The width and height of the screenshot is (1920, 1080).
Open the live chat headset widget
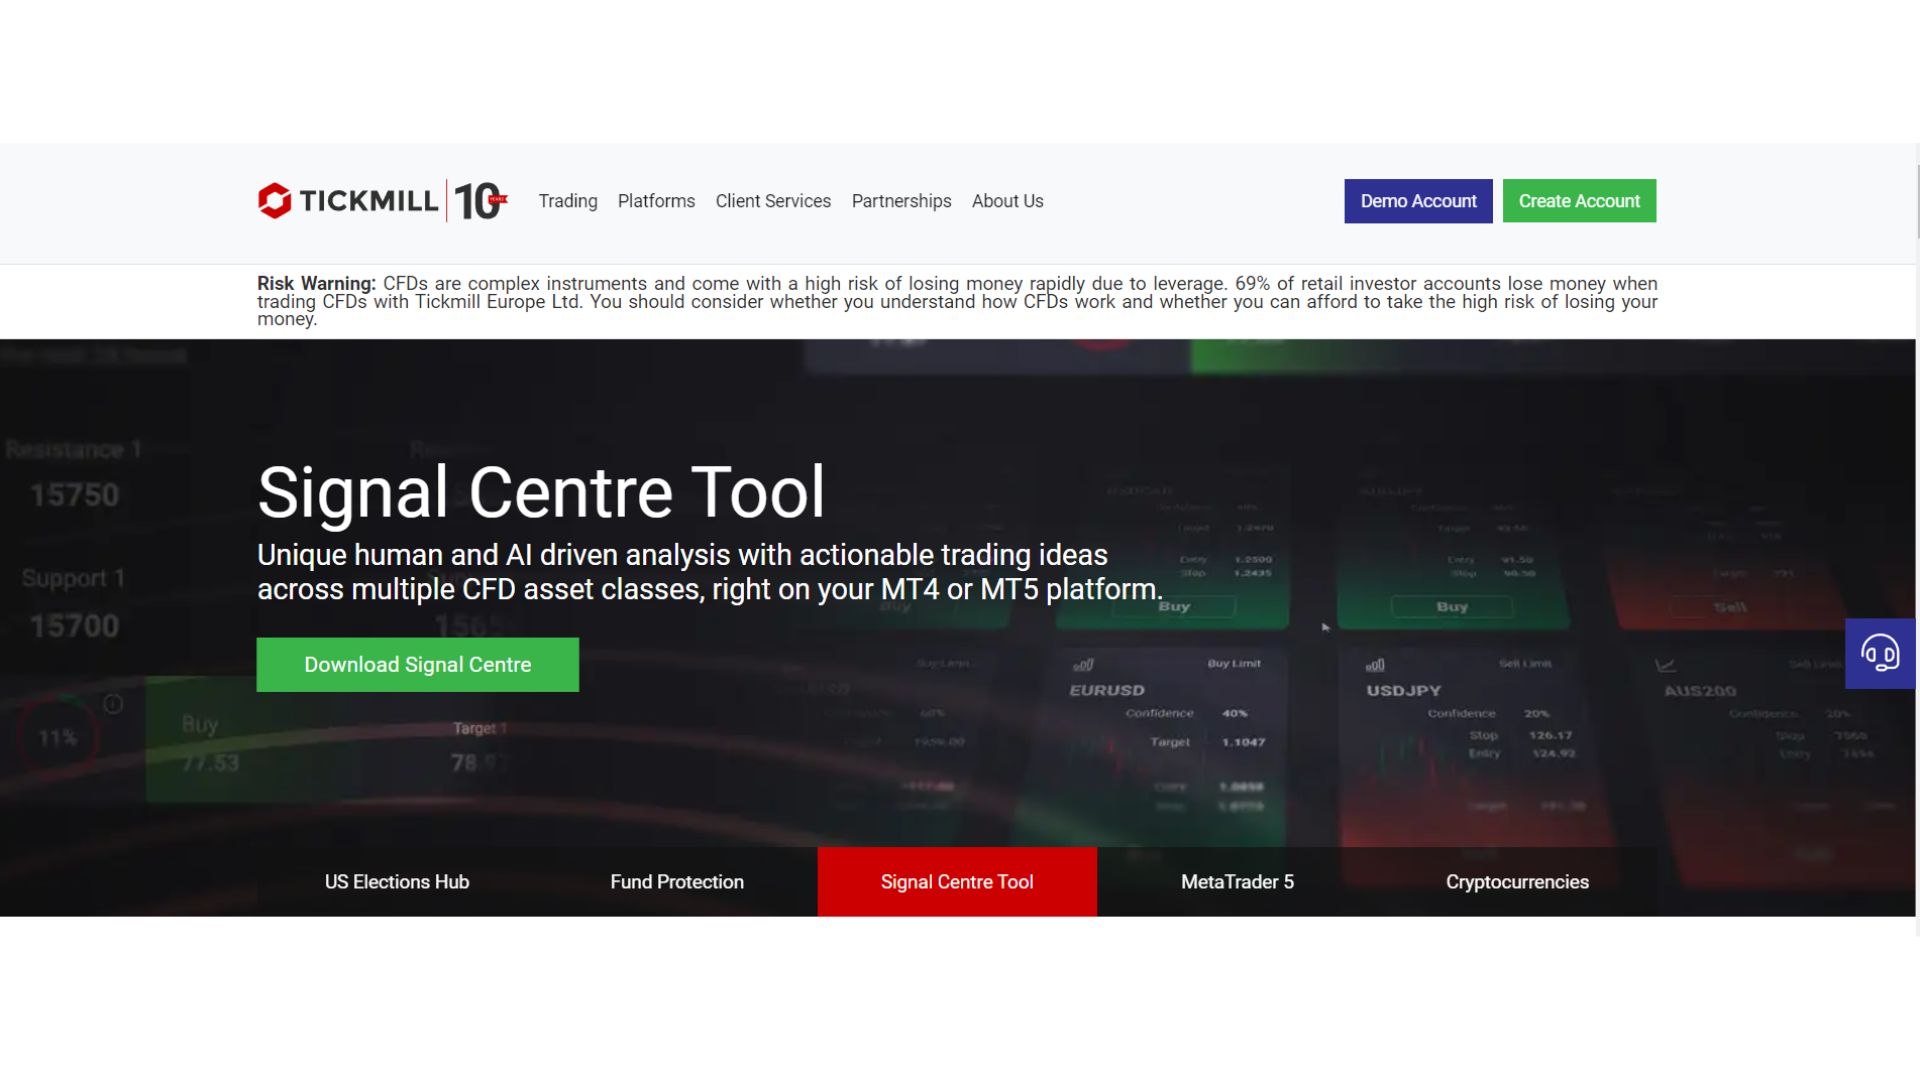click(1880, 653)
